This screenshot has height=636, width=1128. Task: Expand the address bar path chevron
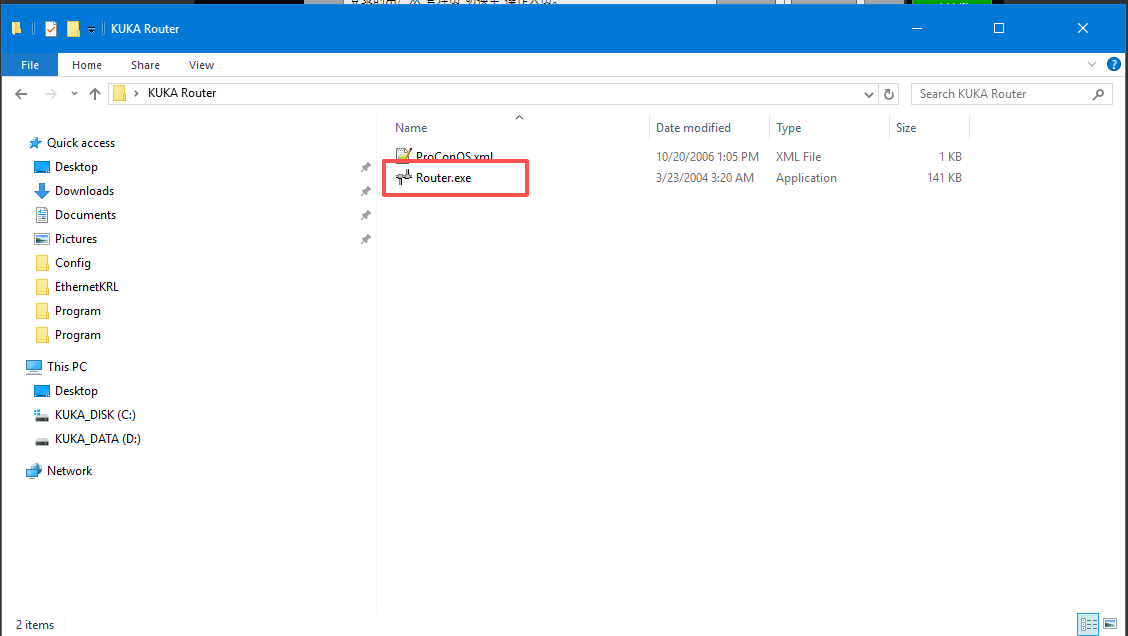coord(136,94)
